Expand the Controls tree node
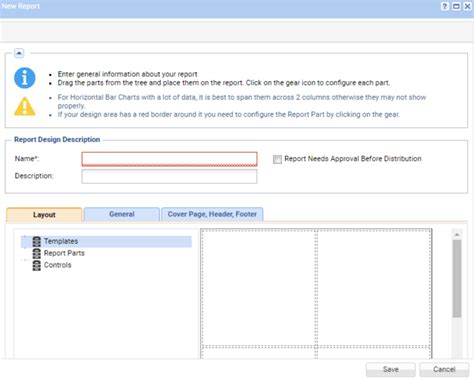 point(25,260)
